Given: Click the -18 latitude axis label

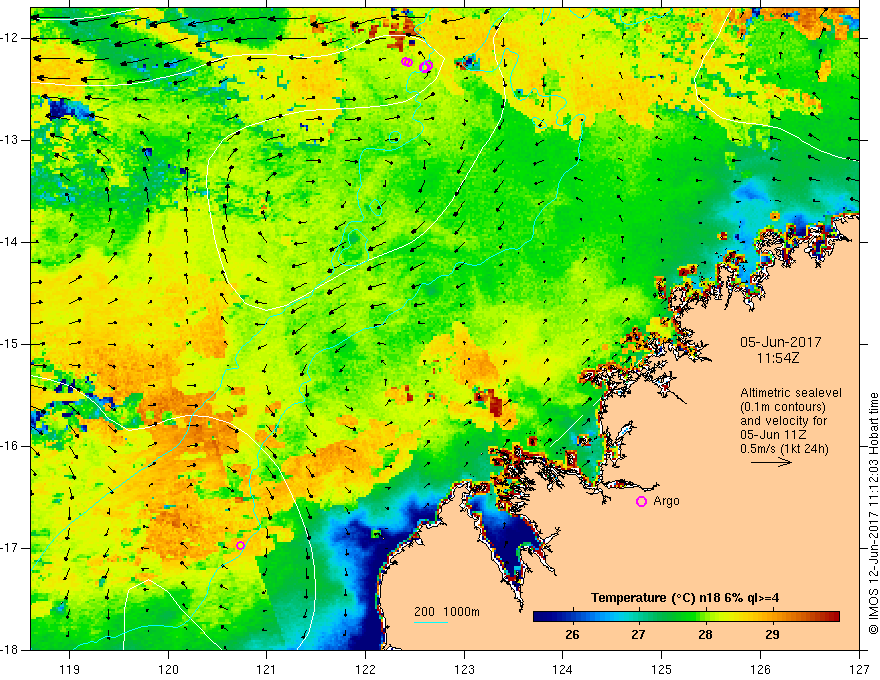Looking at the screenshot, I should (10, 650).
